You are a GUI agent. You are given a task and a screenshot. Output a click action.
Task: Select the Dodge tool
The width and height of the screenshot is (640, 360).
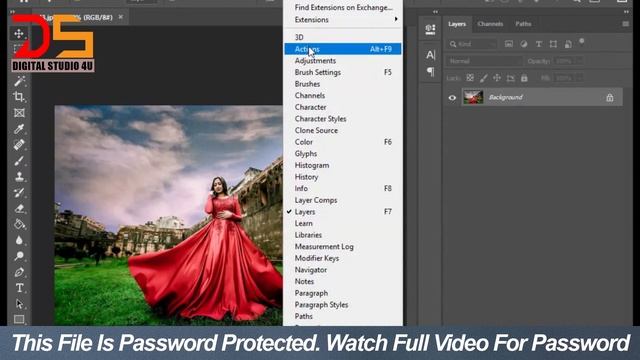click(x=19, y=256)
